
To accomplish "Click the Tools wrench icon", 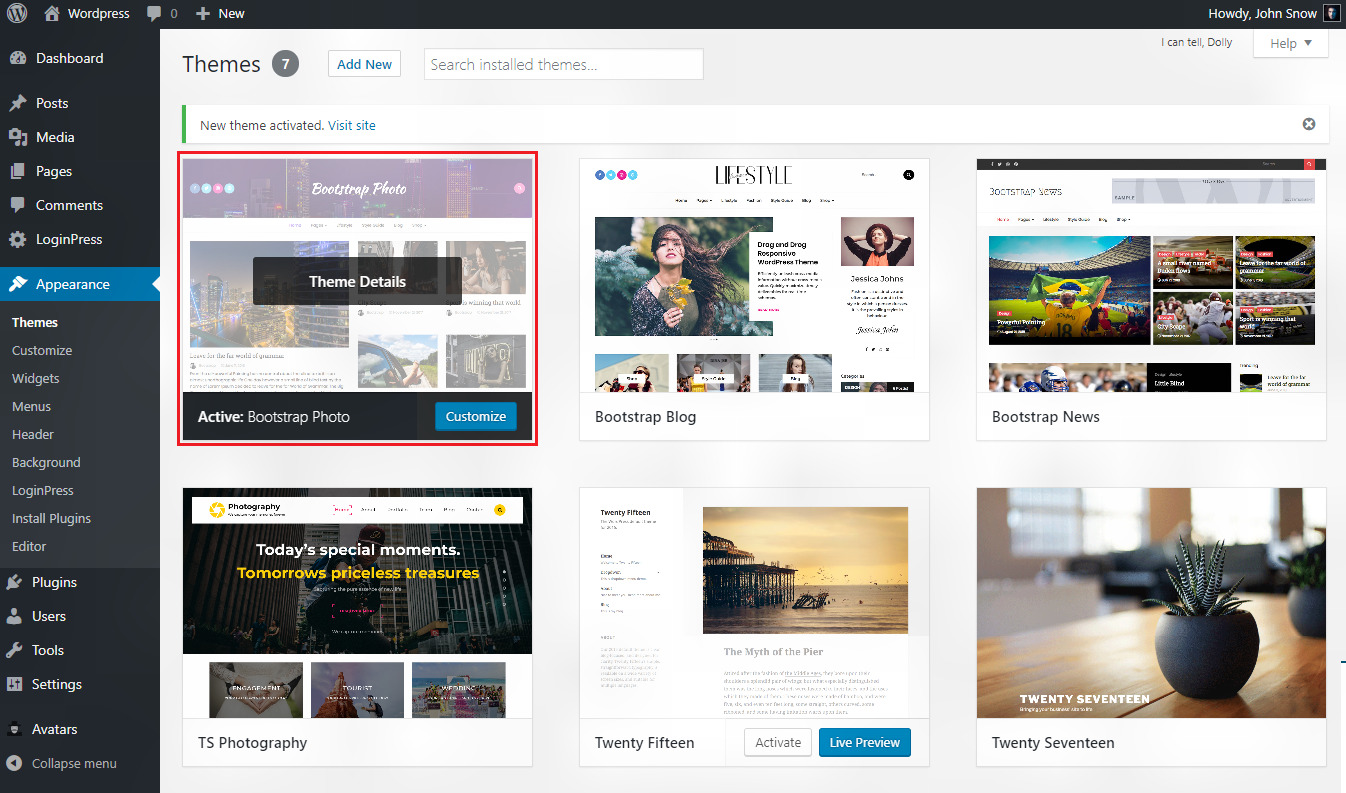I will coord(15,650).
